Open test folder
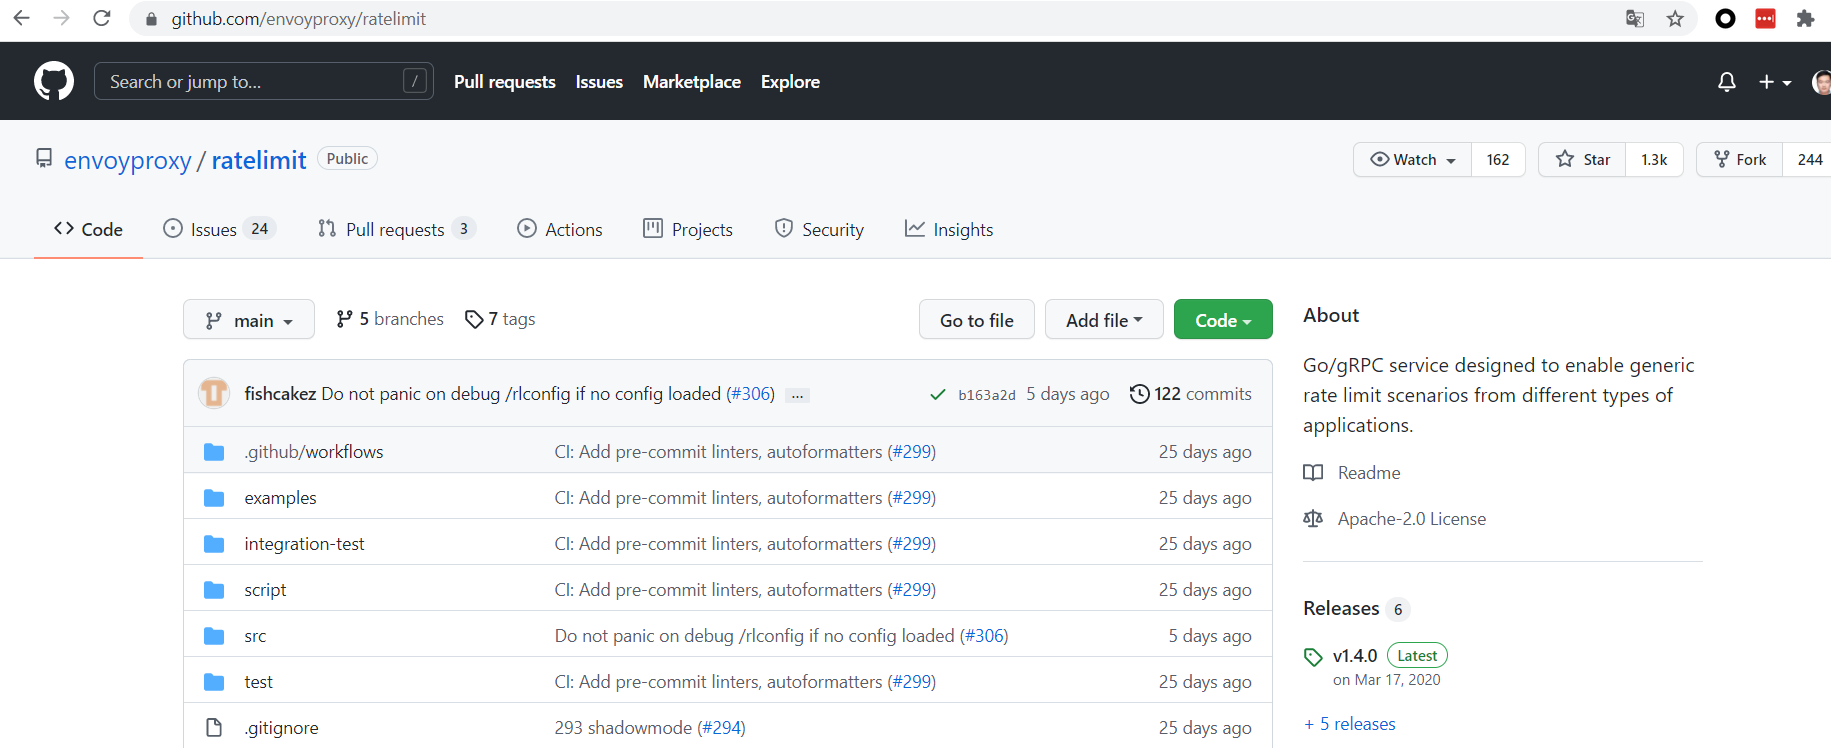 tap(258, 682)
